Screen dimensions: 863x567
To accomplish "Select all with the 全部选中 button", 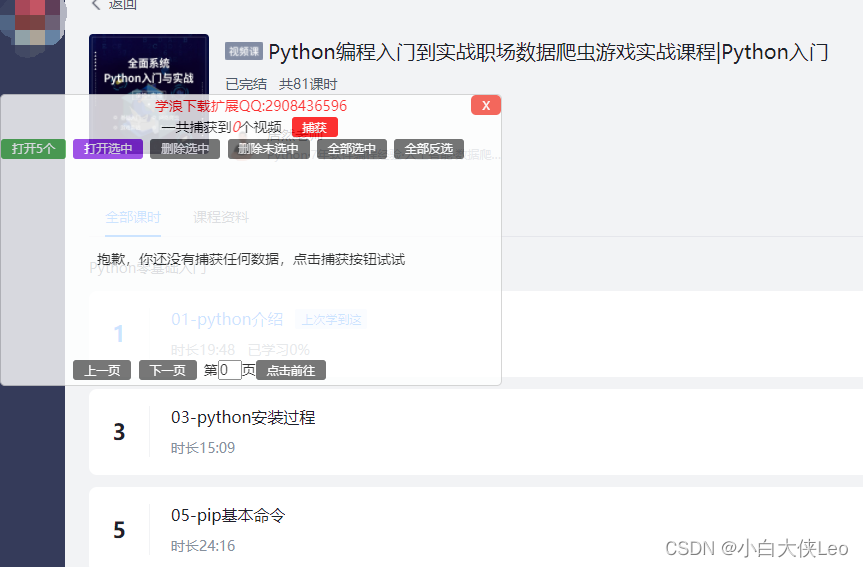I will pyautogui.click(x=352, y=149).
